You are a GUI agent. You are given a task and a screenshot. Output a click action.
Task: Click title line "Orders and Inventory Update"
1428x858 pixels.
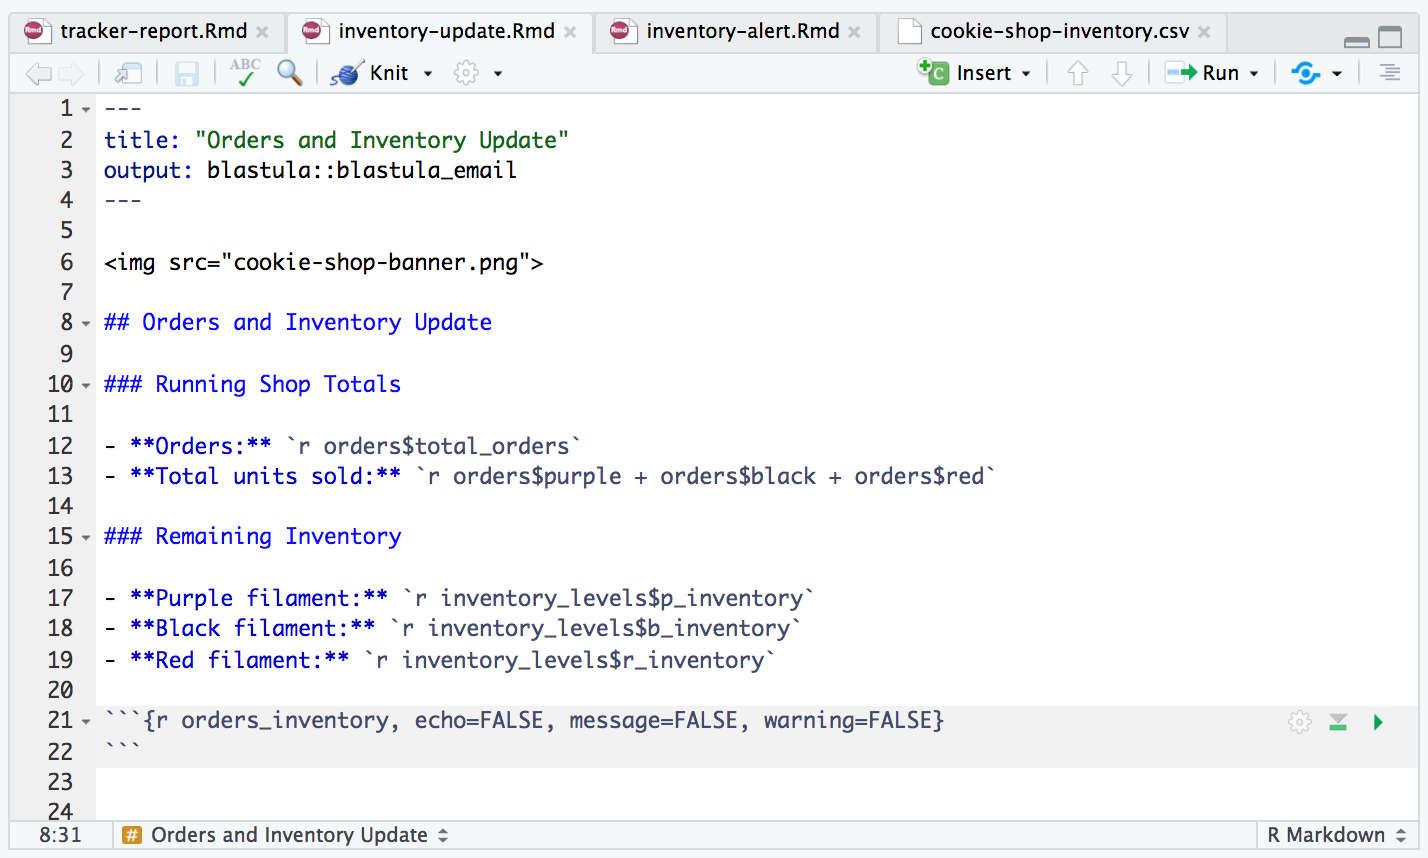click(x=336, y=140)
